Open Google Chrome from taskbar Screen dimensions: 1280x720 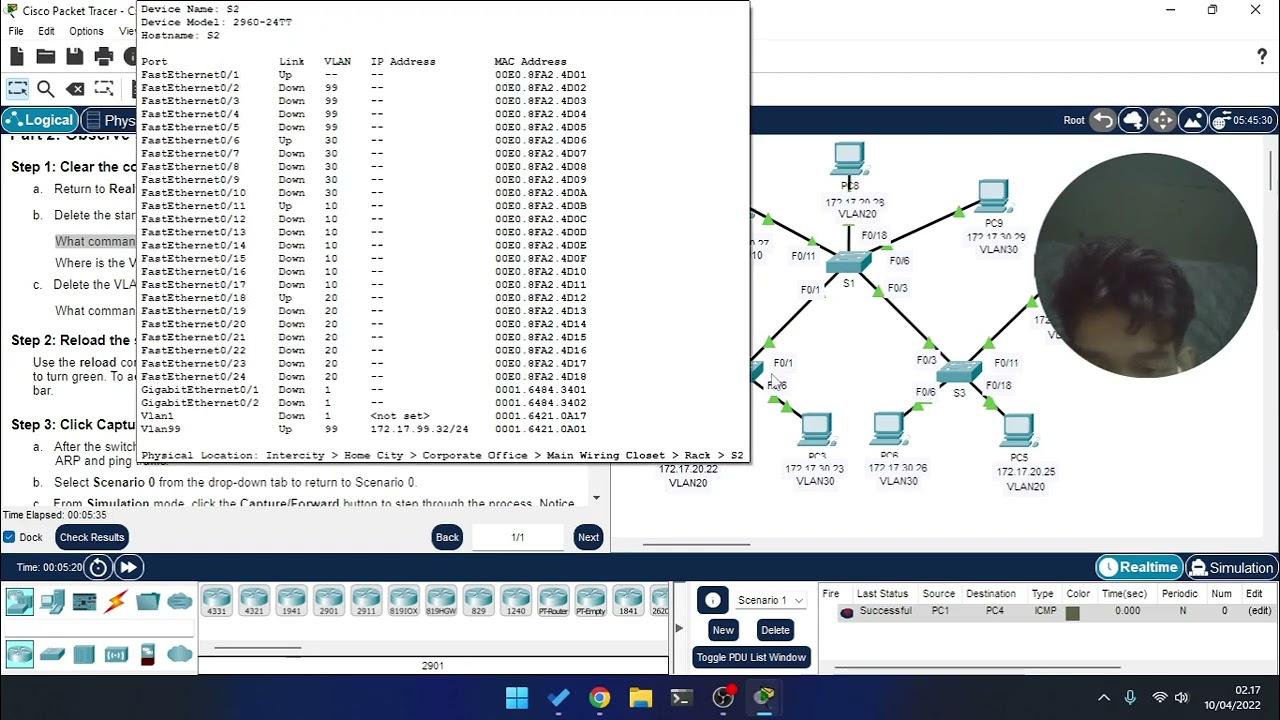(x=599, y=698)
